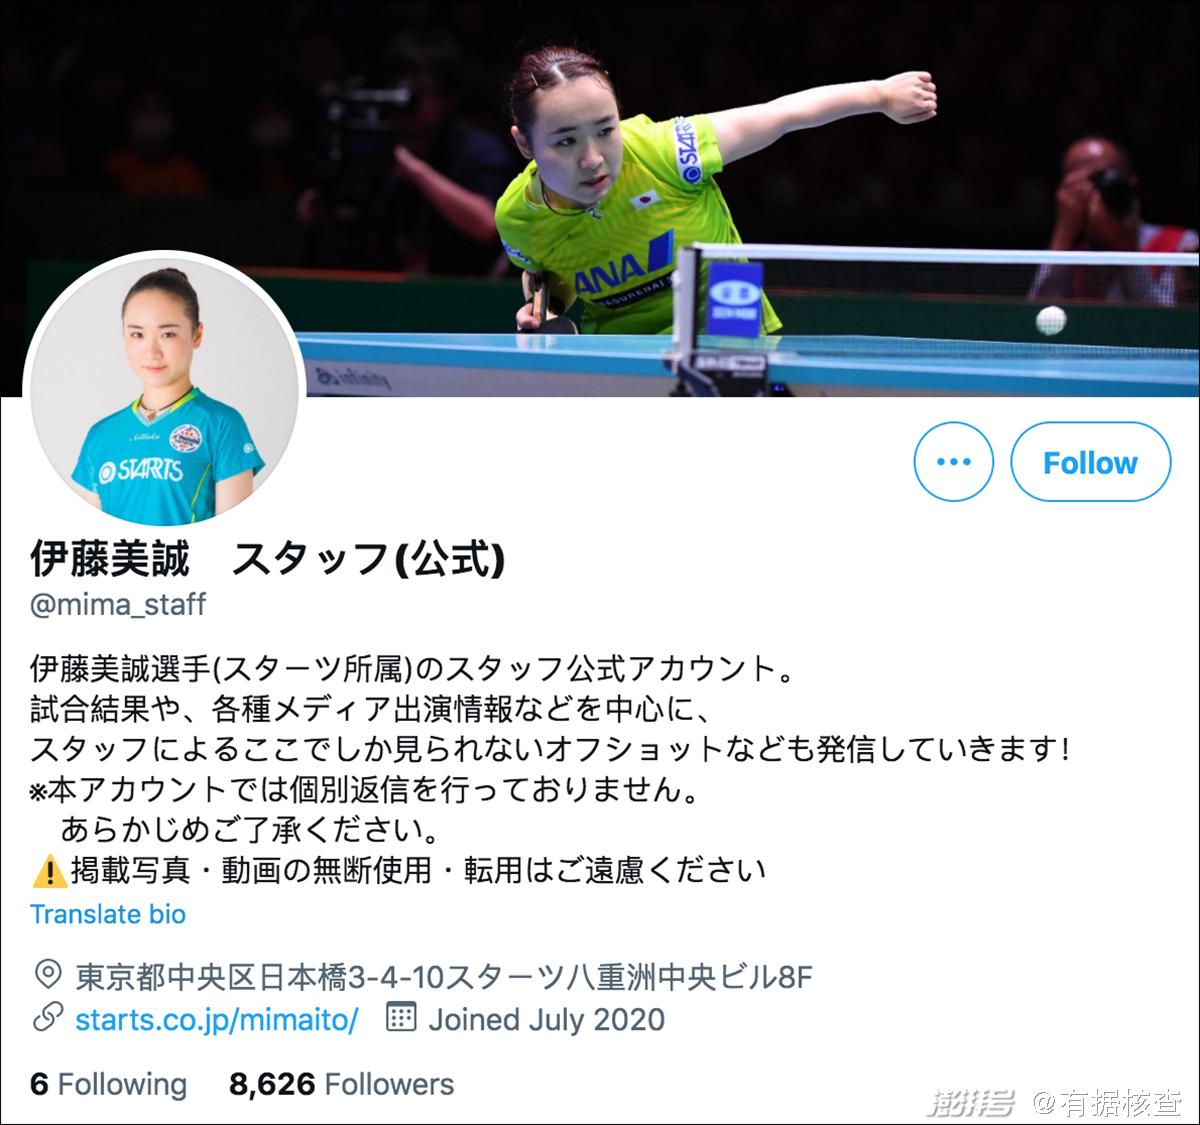View the 6 Following list
1200x1125 pixels.
point(109,1084)
